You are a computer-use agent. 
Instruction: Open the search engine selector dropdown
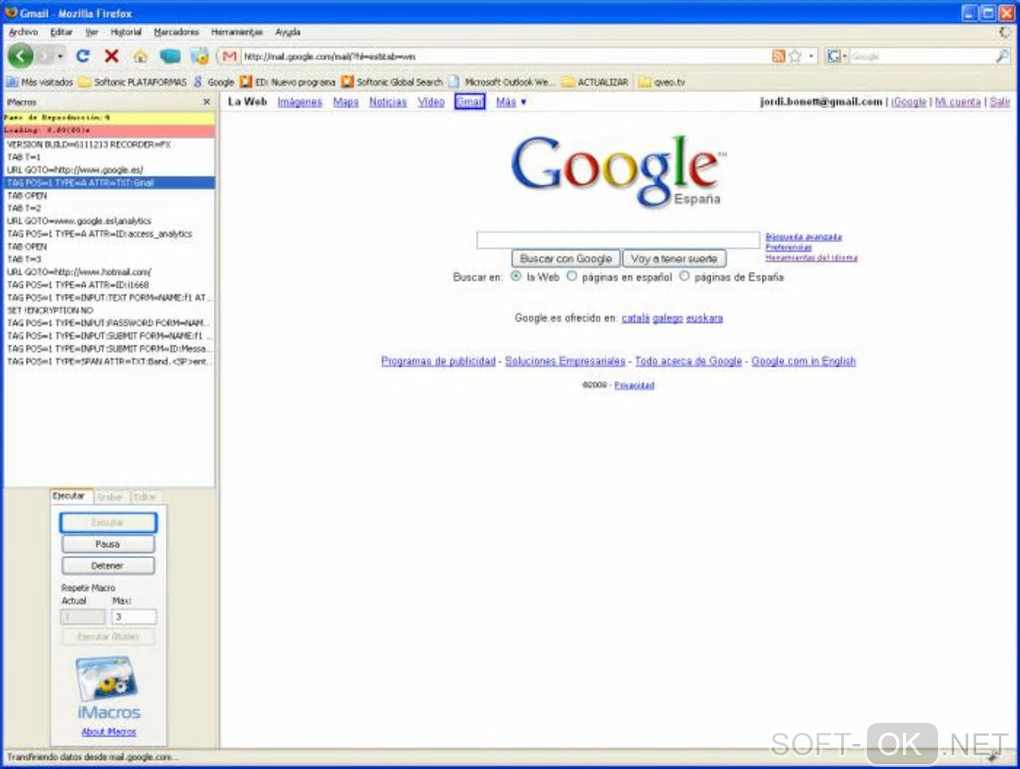pos(845,57)
